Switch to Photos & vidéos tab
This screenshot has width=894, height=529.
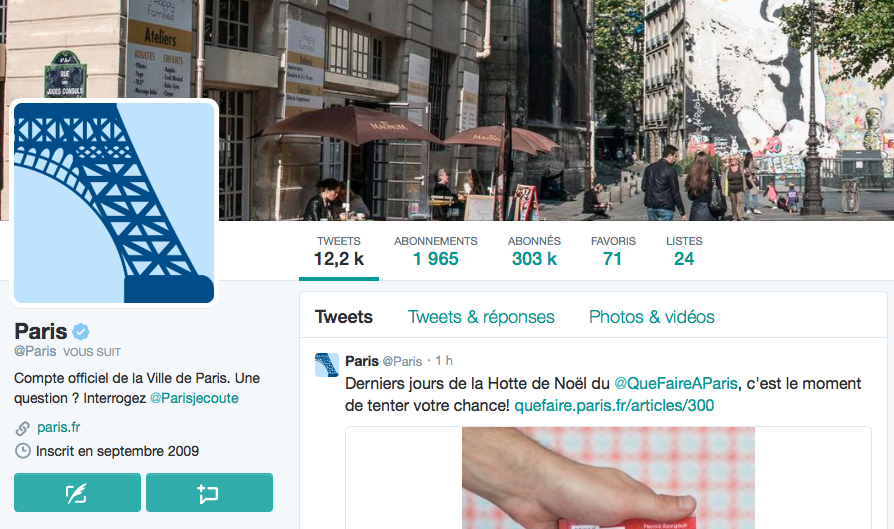(x=652, y=317)
